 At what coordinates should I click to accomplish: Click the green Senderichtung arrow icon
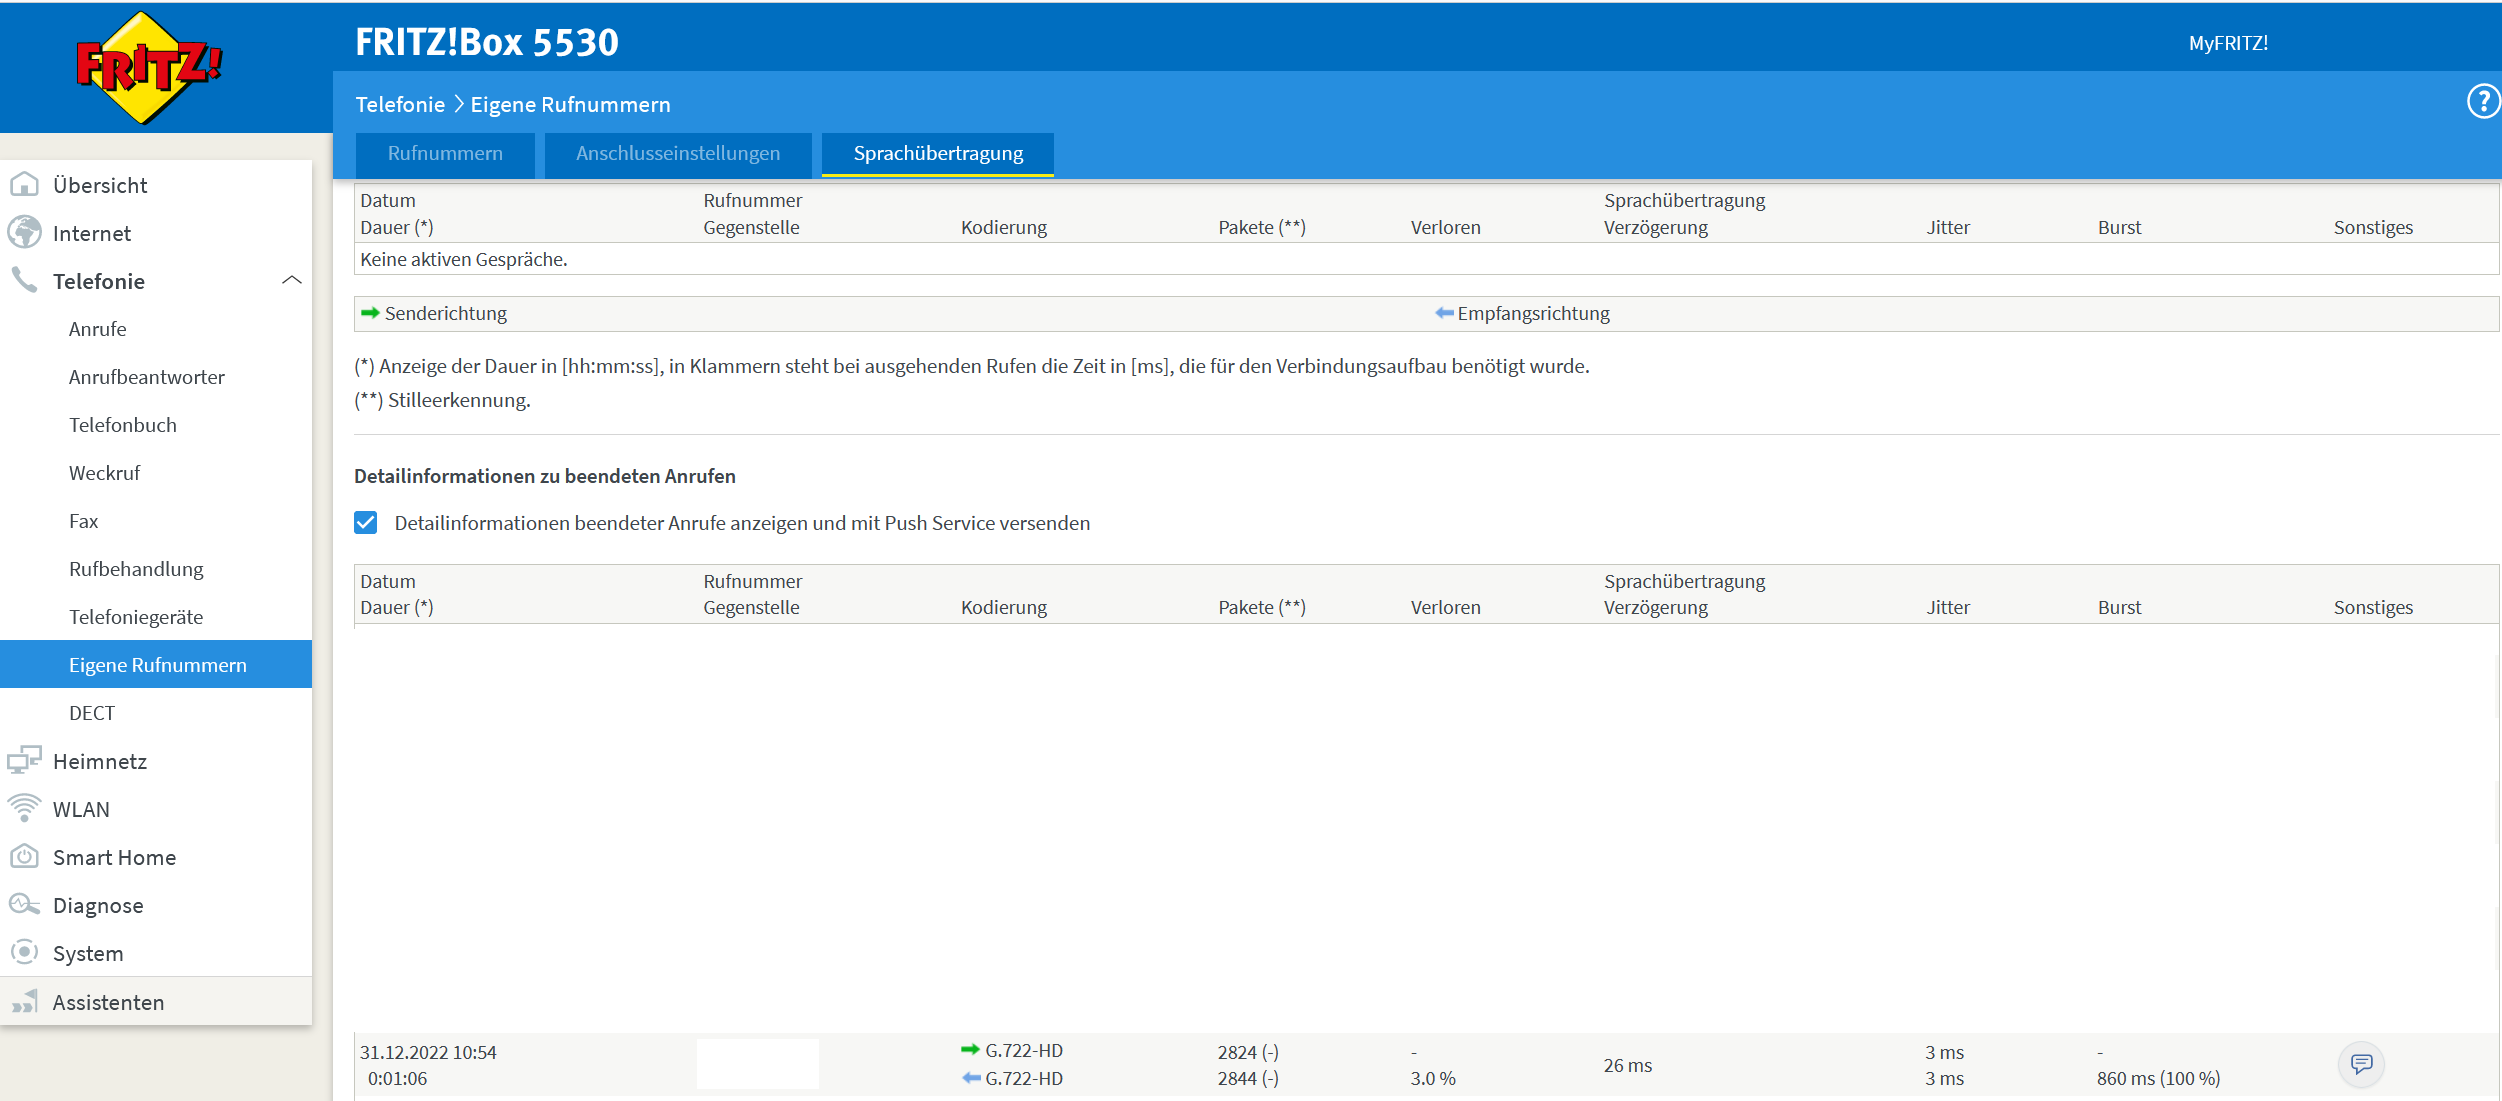pos(370,313)
